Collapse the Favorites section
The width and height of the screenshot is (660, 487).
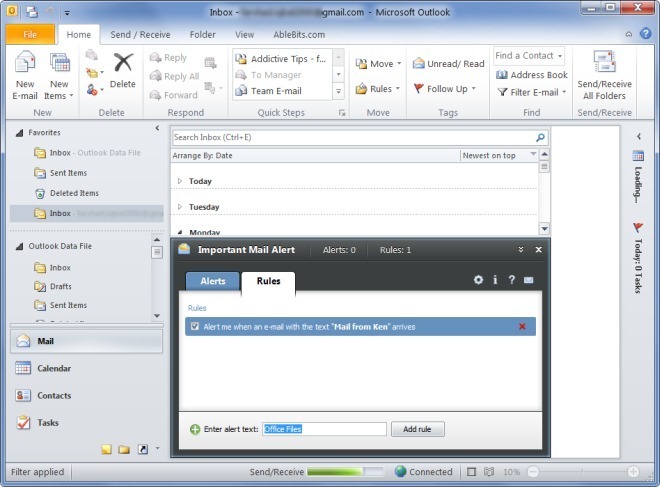click(x=19, y=133)
